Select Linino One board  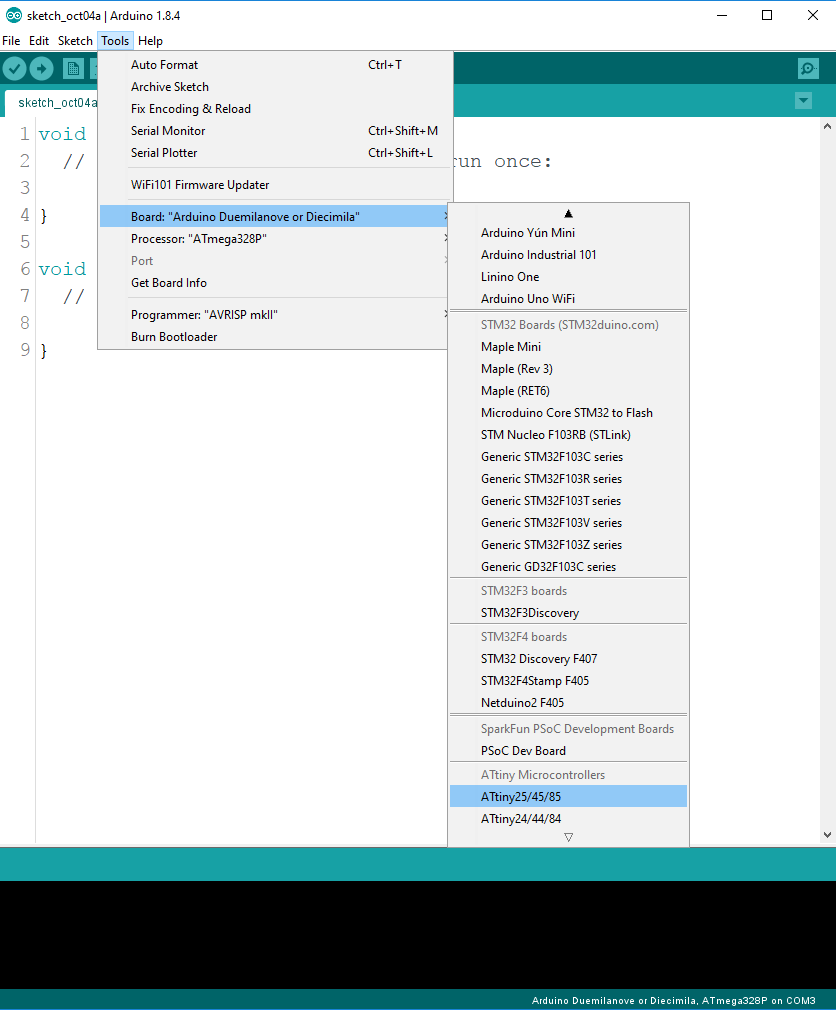(x=568, y=276)
